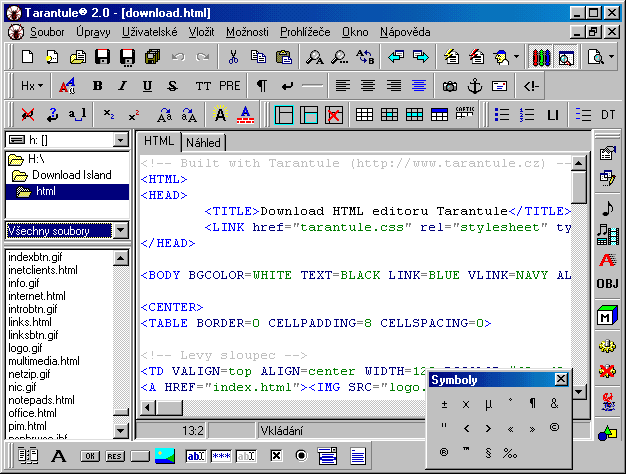Toggle the colored books panel button
The height and width of the screenshot is (474, 626).
541,57
